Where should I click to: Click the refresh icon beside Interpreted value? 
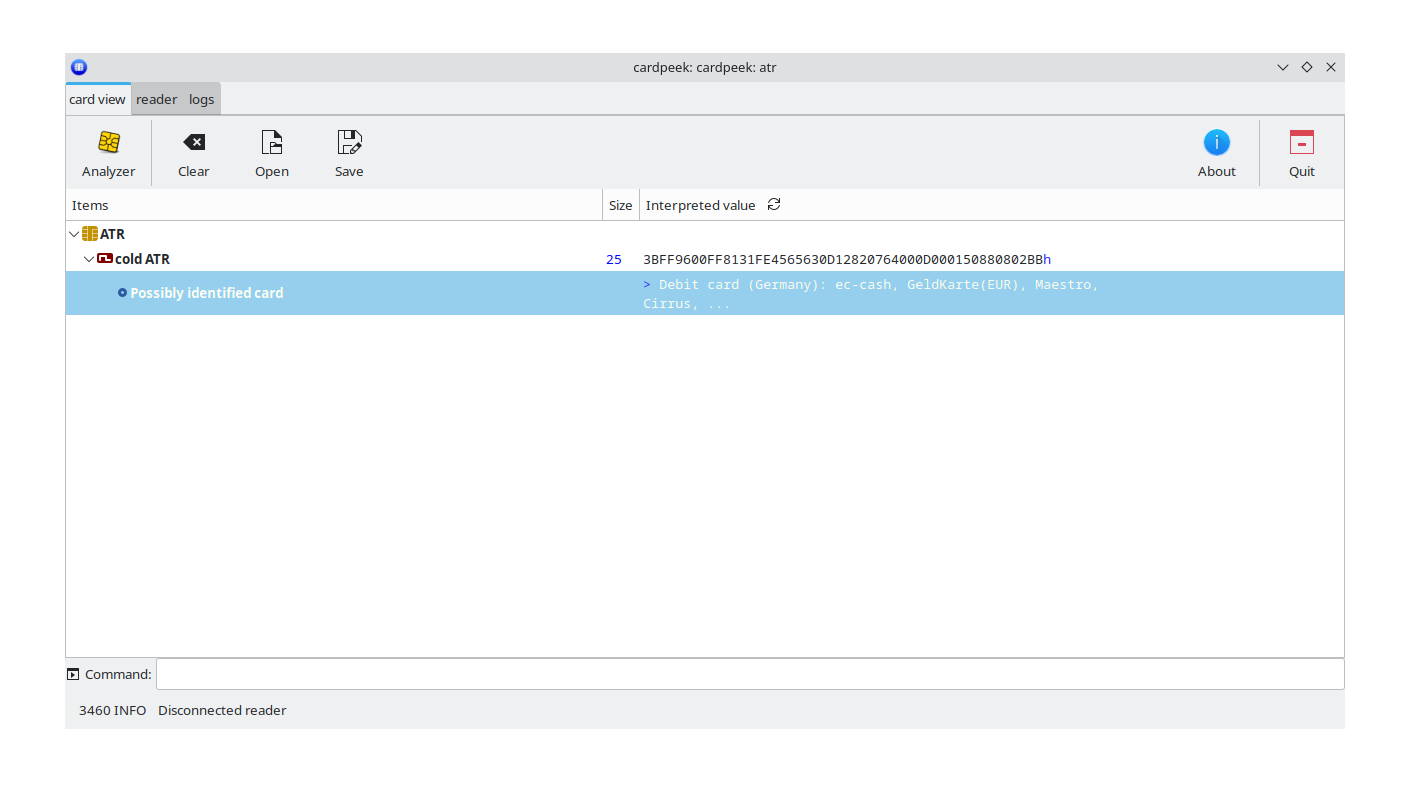774,205
